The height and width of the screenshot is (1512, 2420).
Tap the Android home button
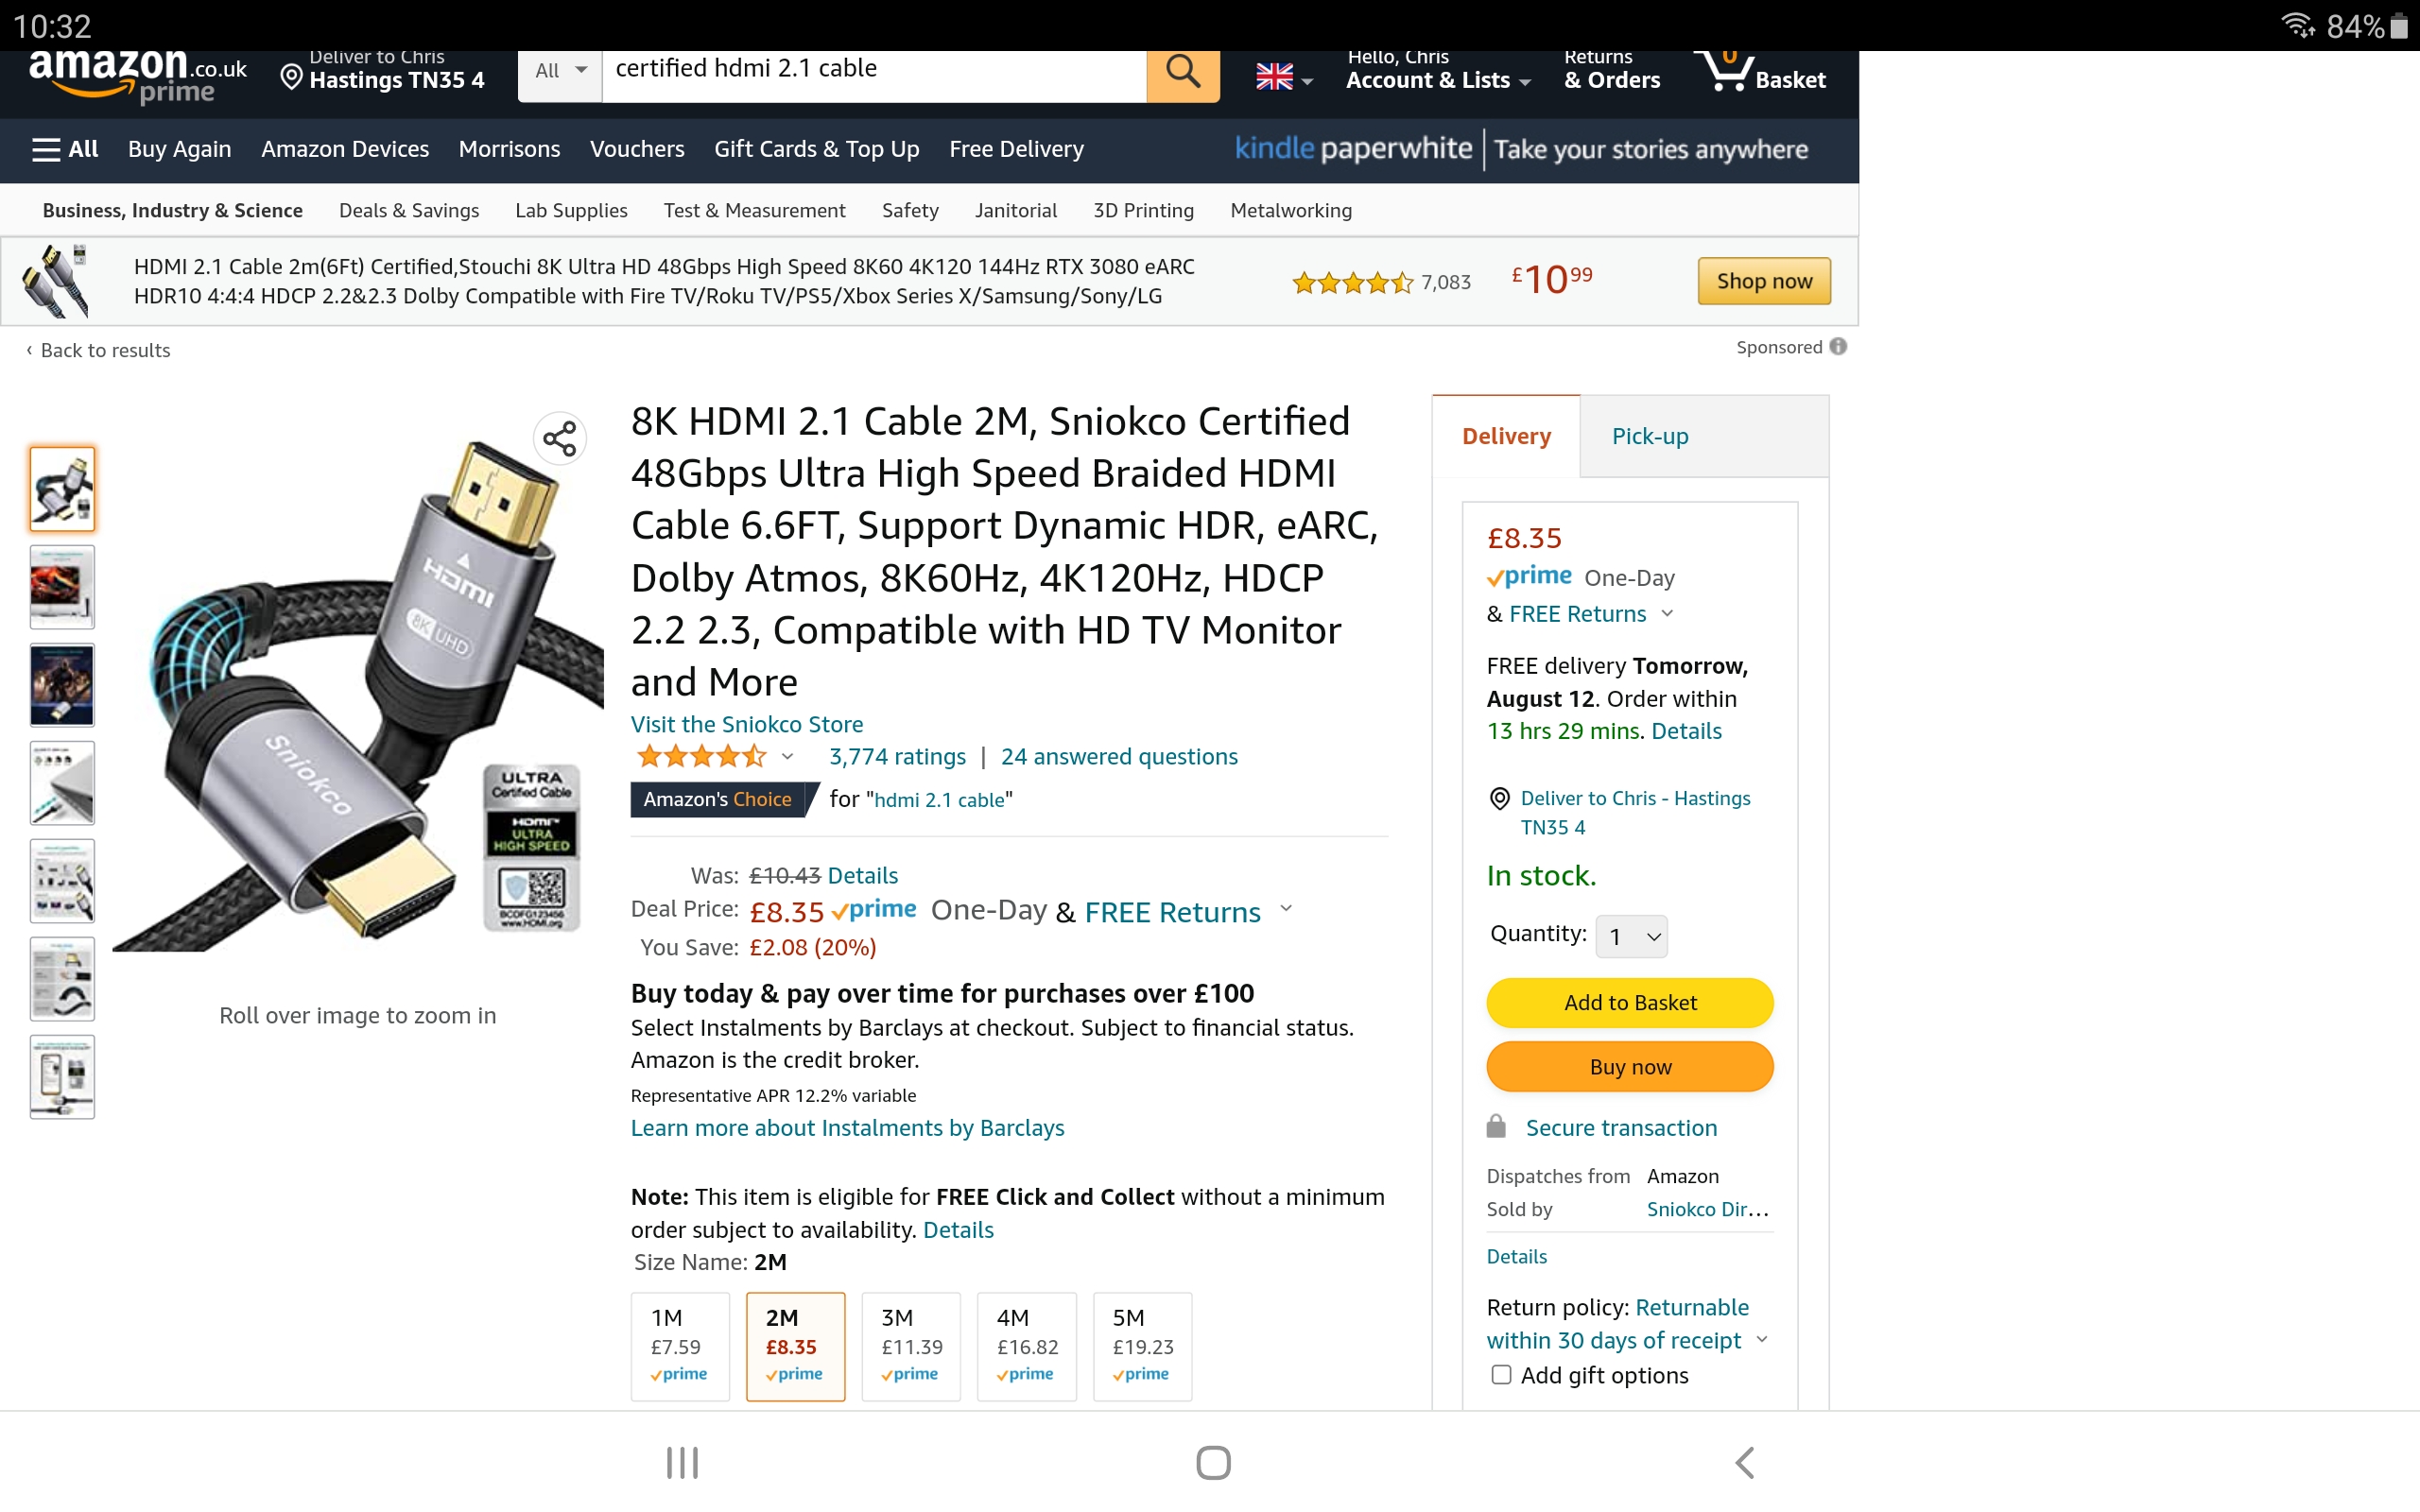tap(1213, 1463)
